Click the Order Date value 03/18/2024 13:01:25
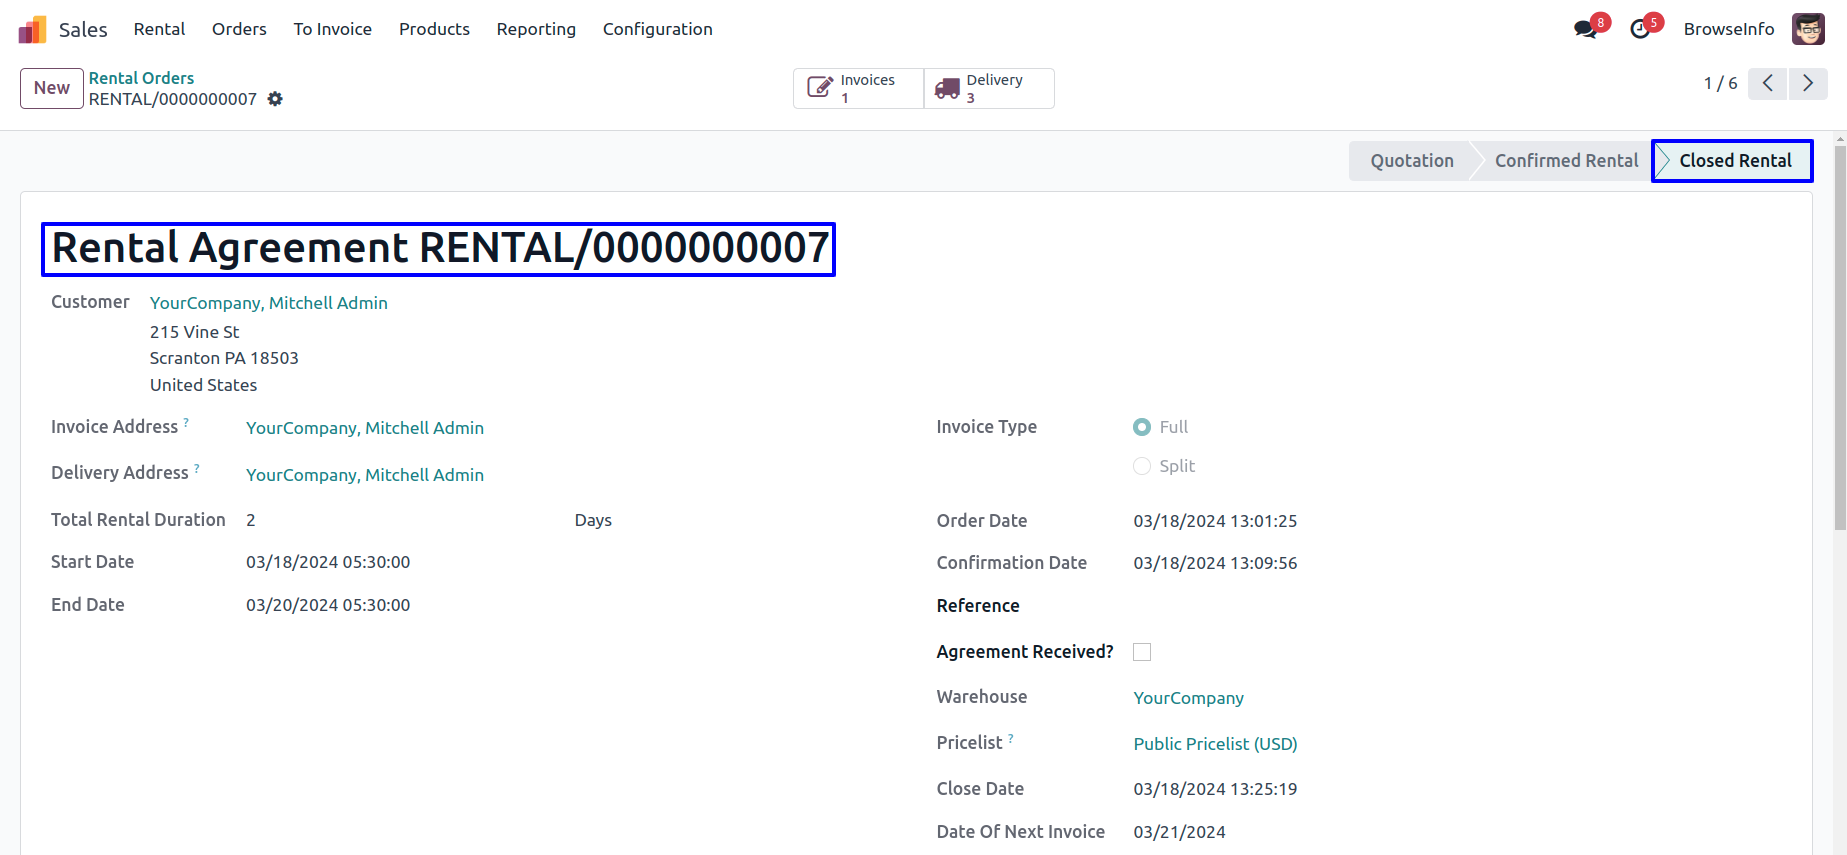Viewport: 1847px width, 855px height. coord(1215,521)
